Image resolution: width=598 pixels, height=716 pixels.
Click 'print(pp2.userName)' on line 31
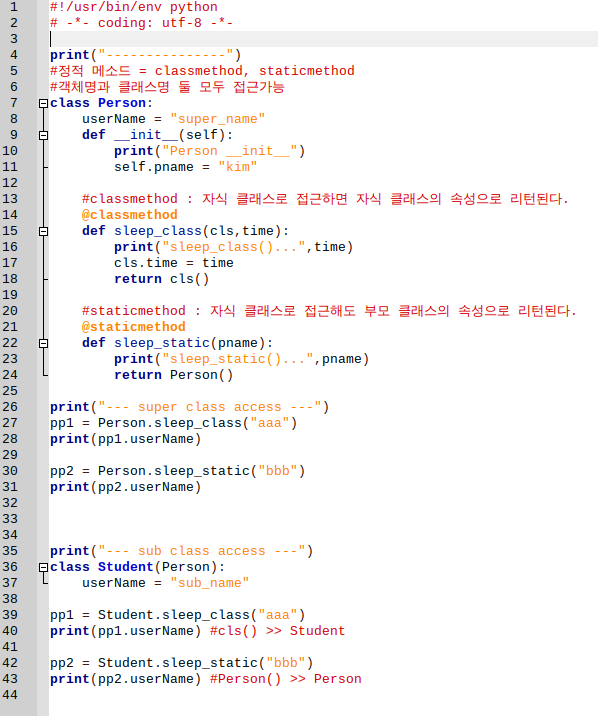[126, 487]
